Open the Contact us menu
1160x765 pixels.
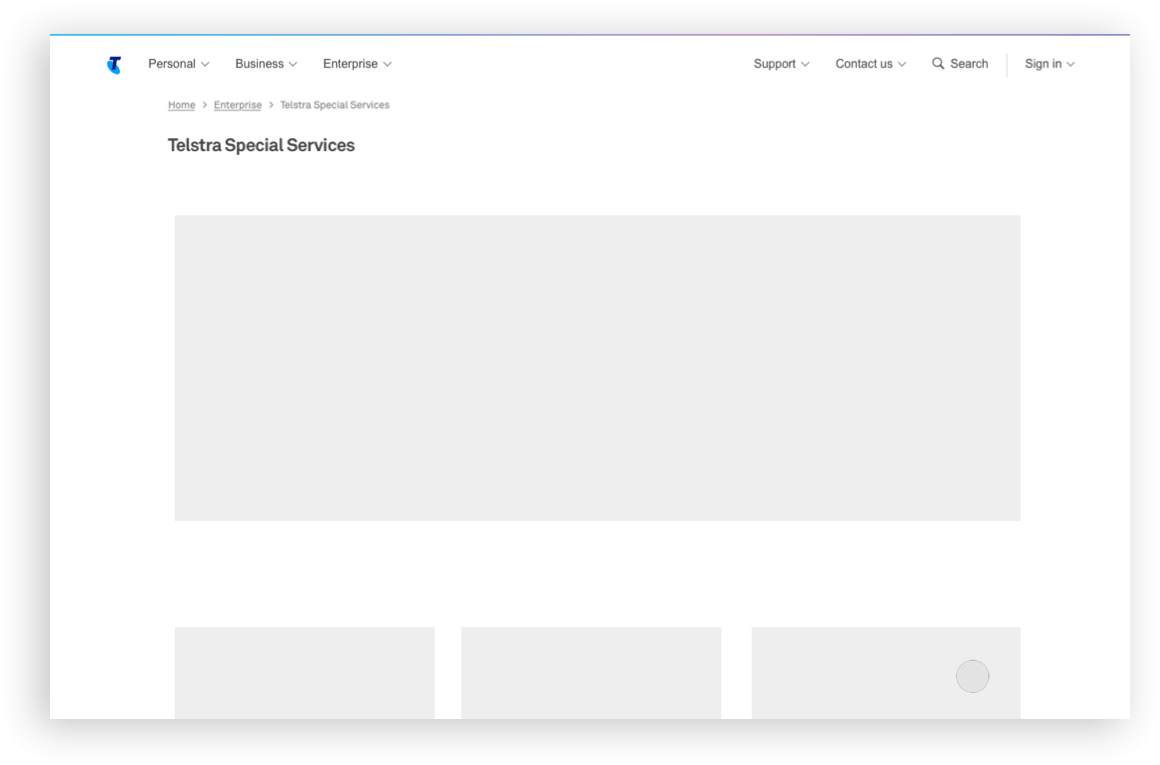[871, 64]
